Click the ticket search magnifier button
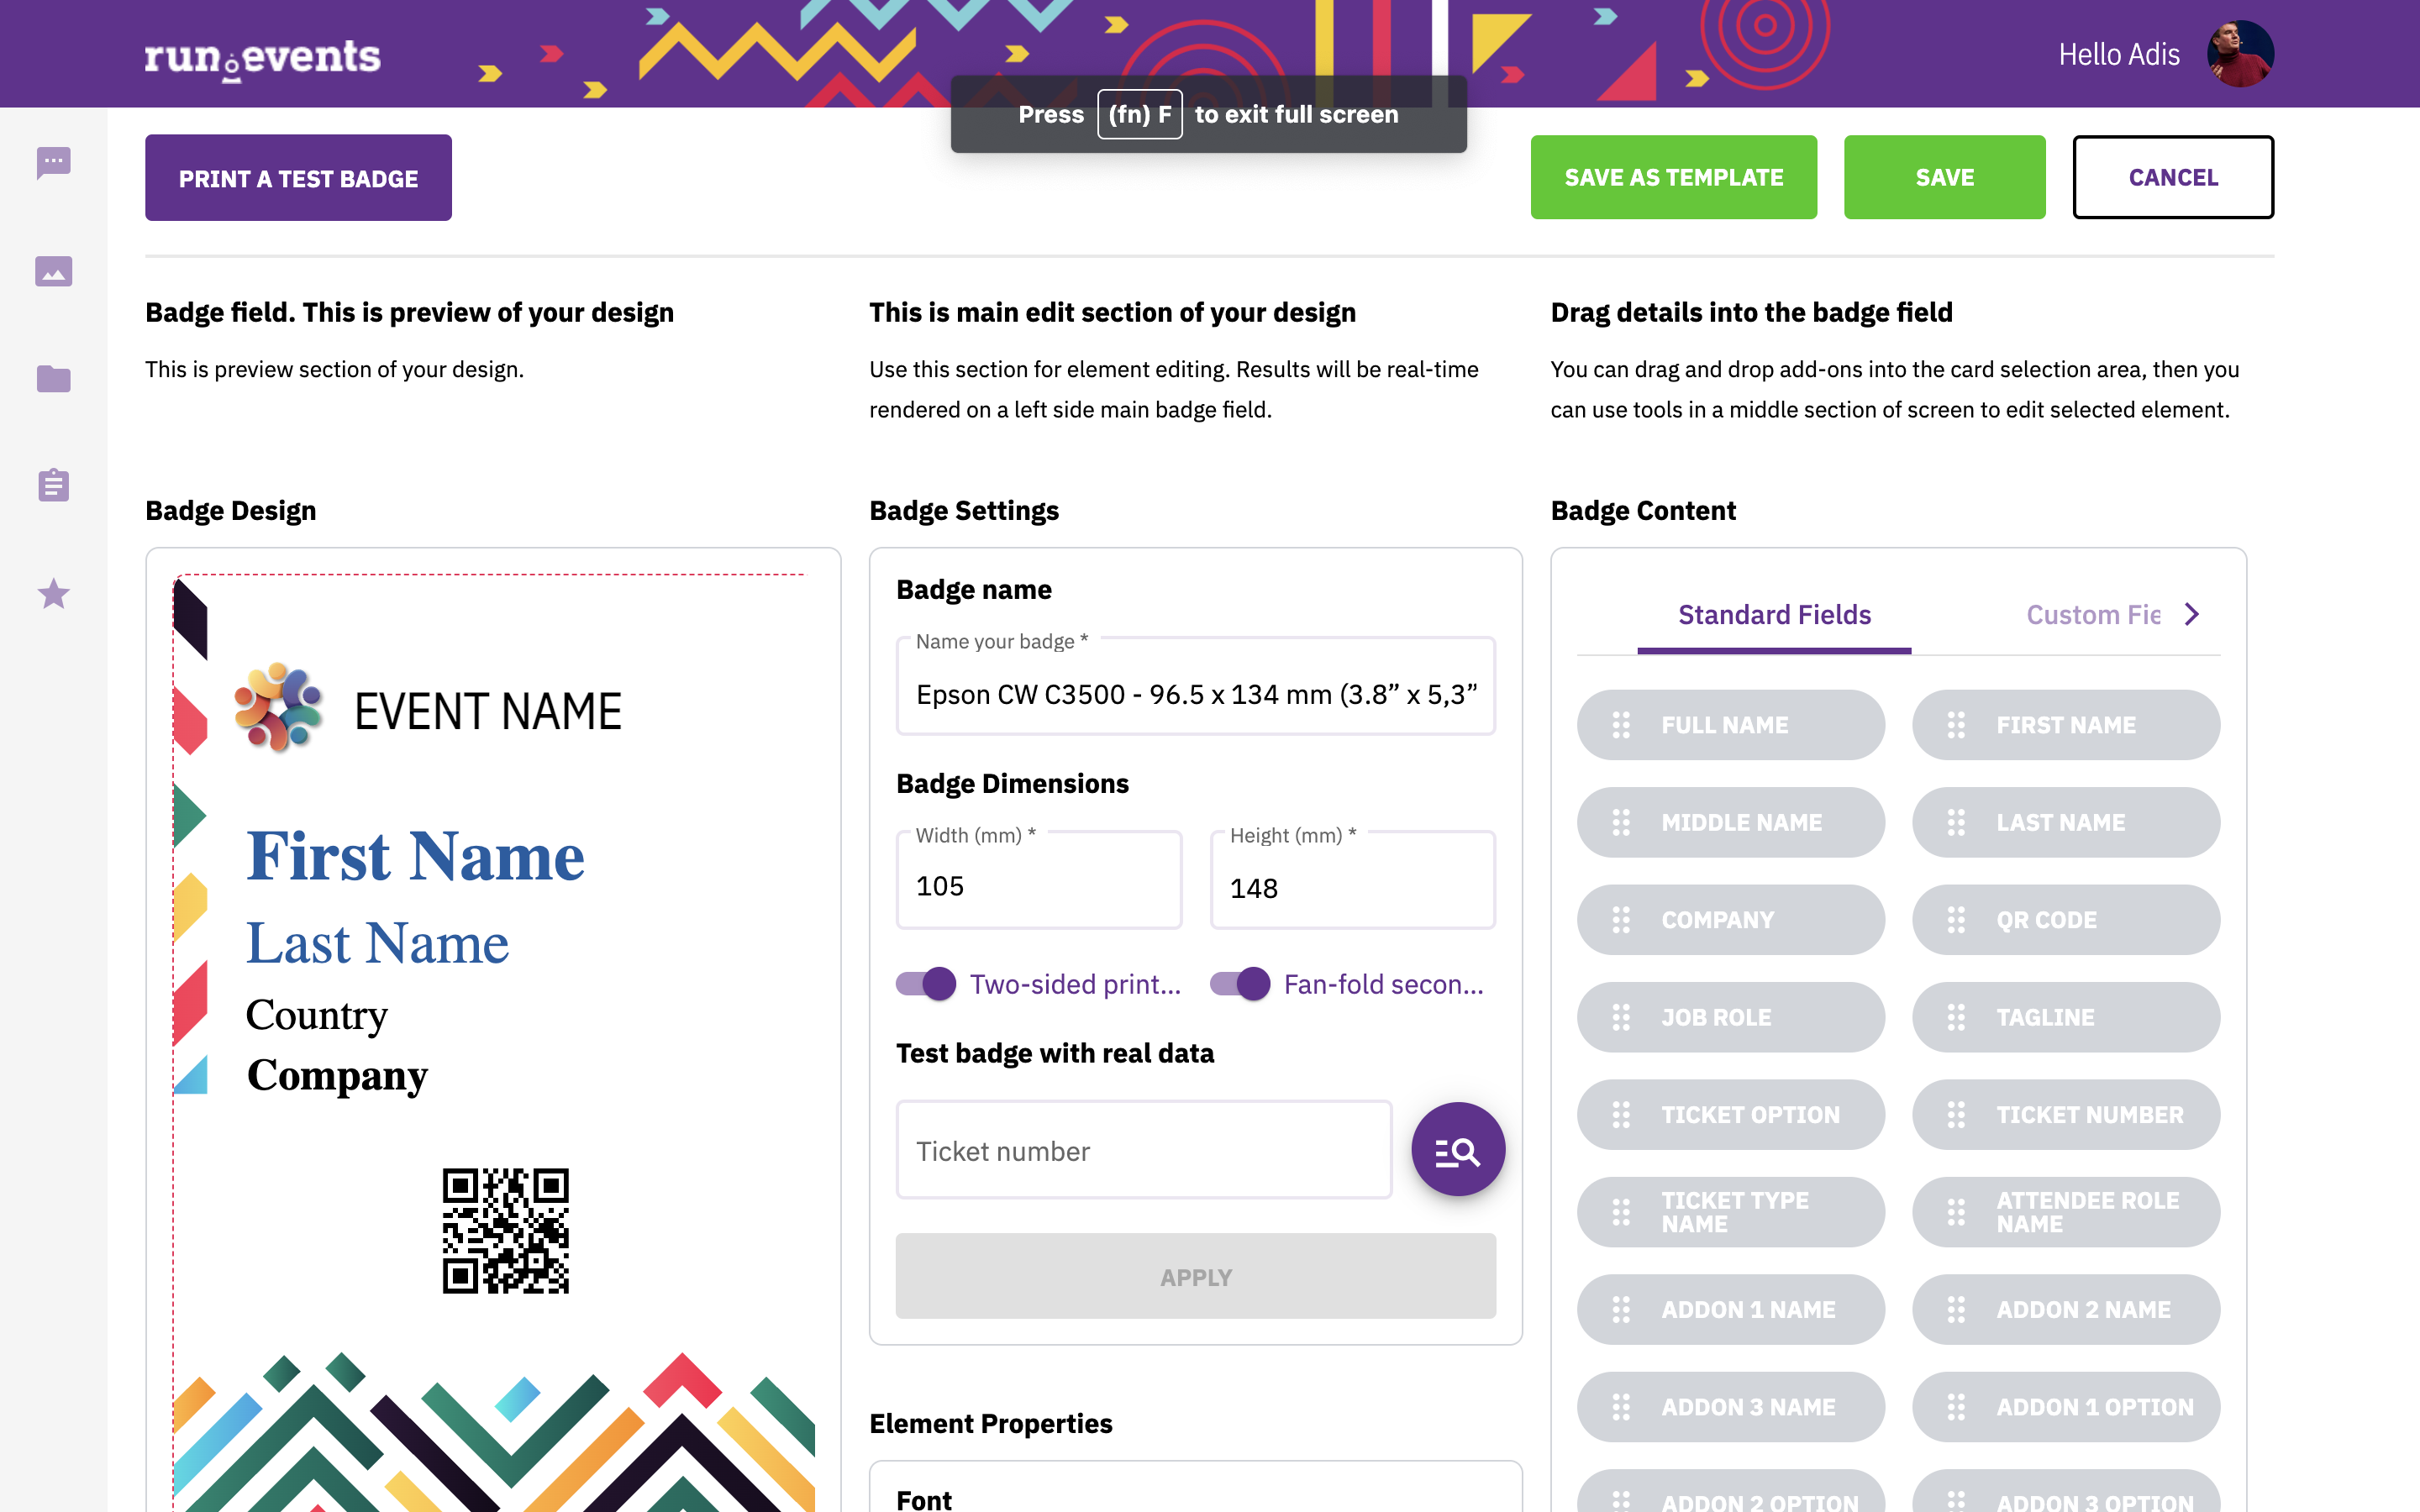 pos(1458,1150)
